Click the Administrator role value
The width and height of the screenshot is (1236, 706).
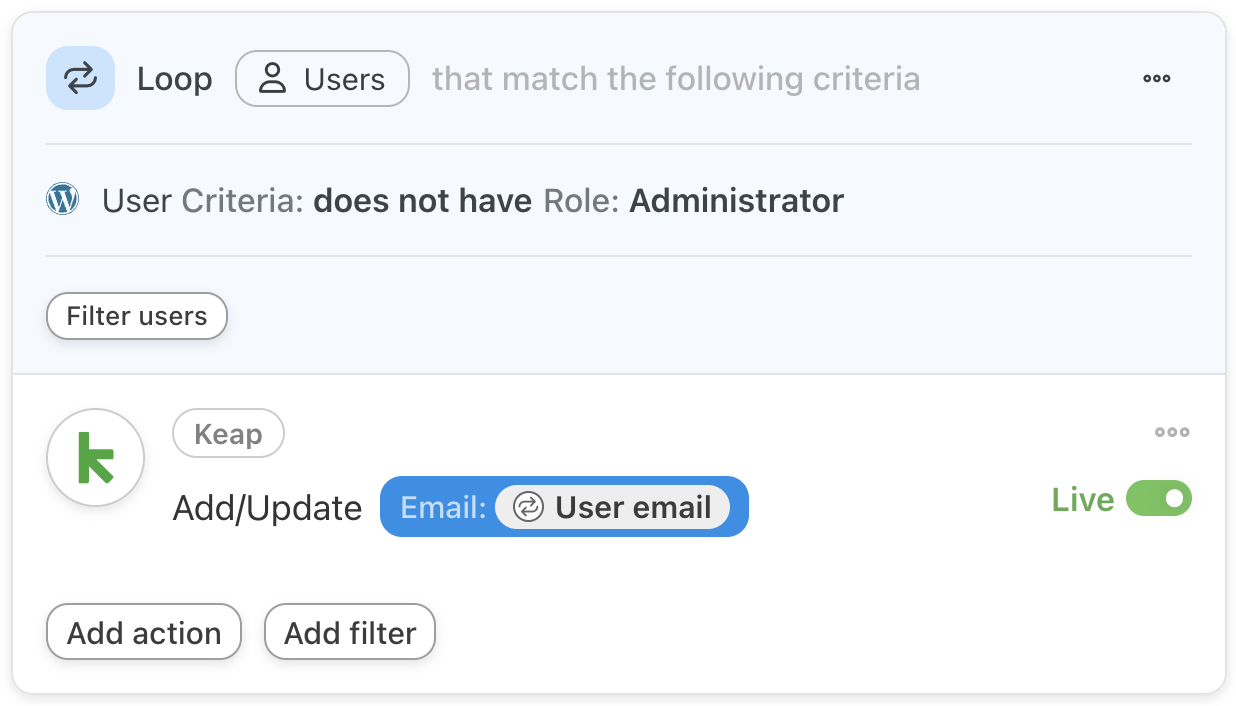736,201
